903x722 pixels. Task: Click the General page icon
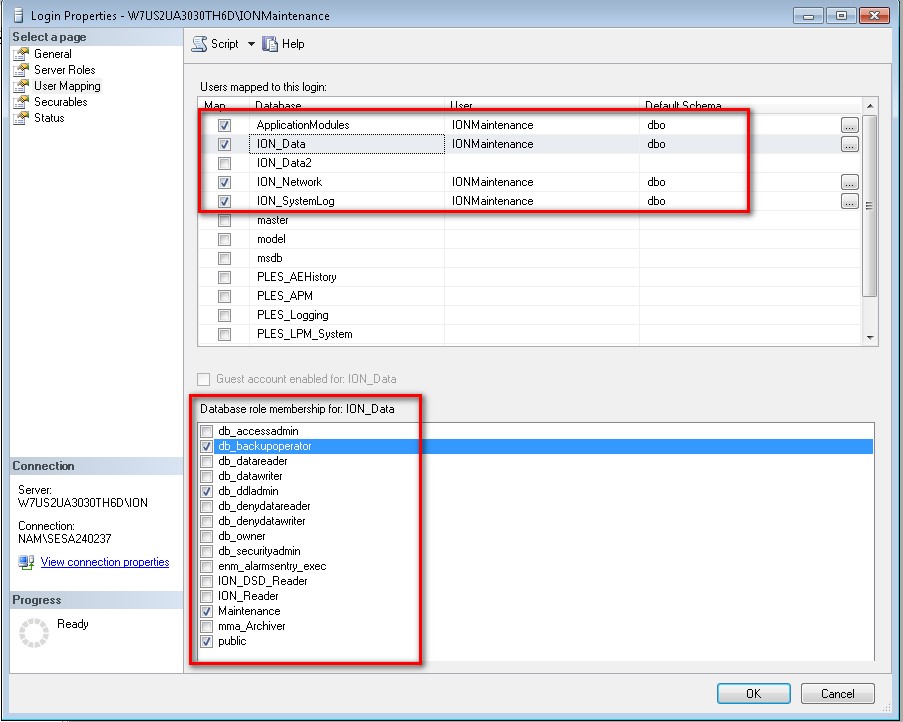21,54
